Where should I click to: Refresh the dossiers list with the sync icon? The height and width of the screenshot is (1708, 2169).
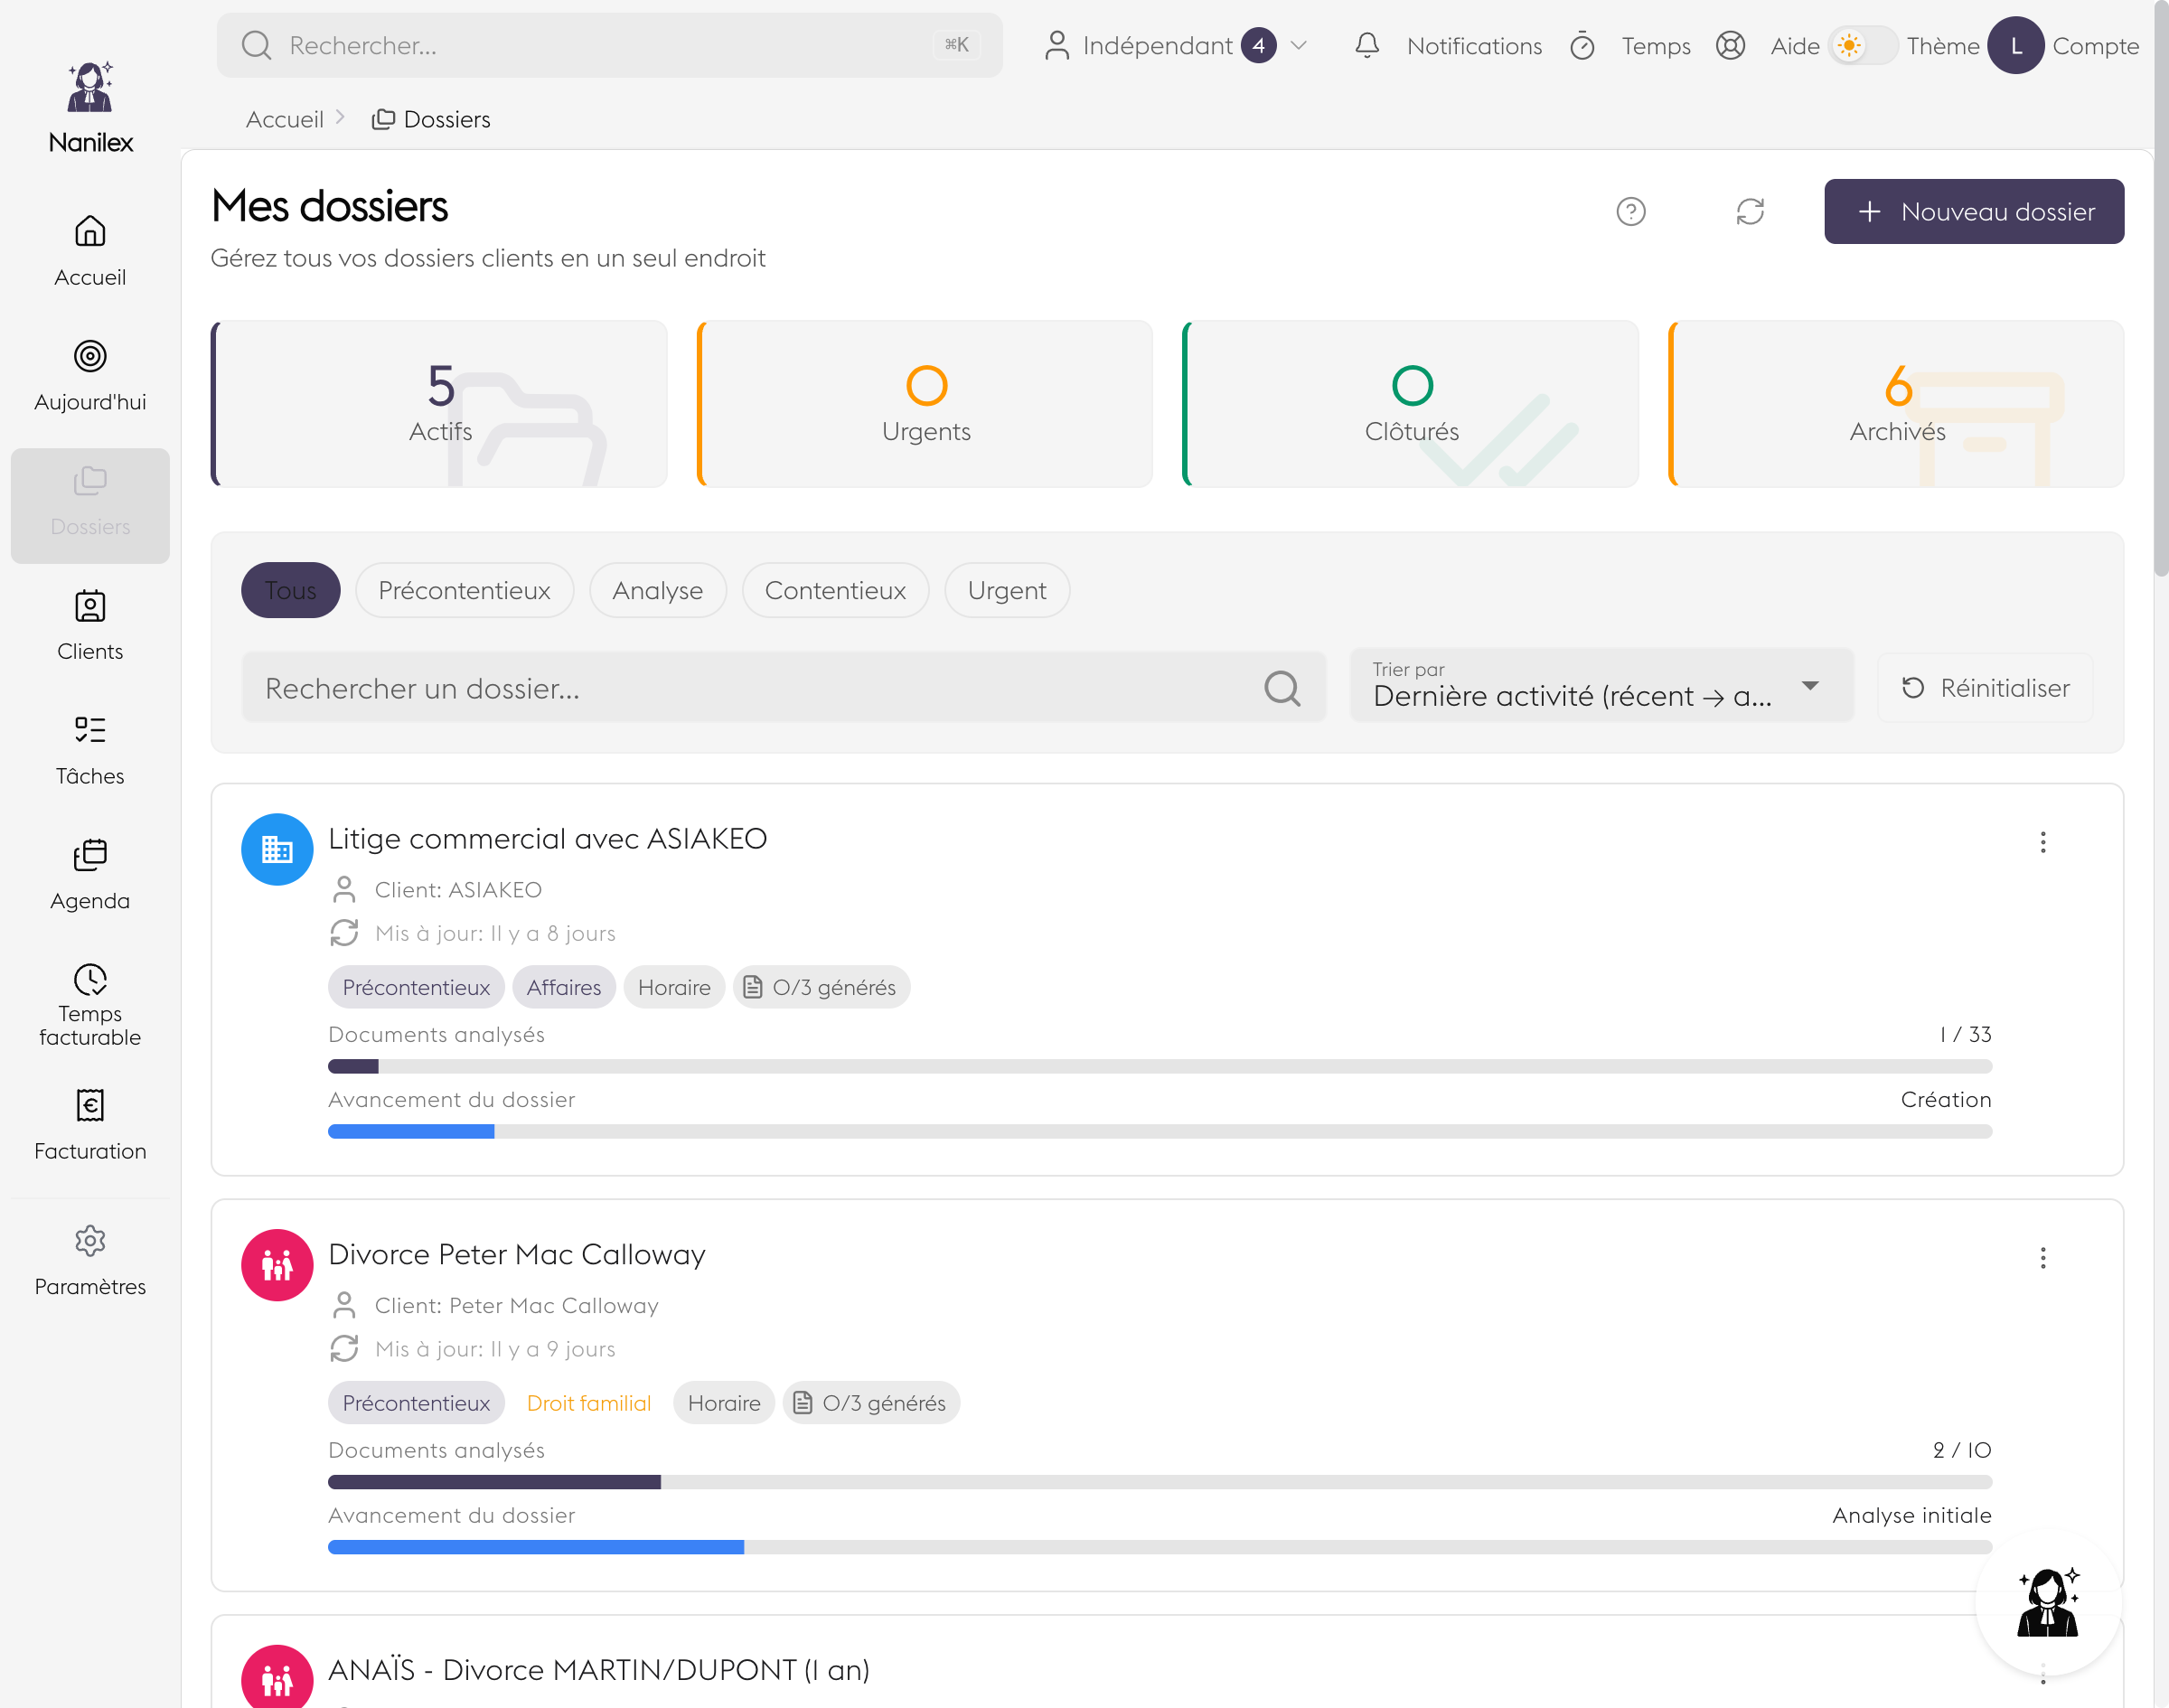pos(1749,211)
